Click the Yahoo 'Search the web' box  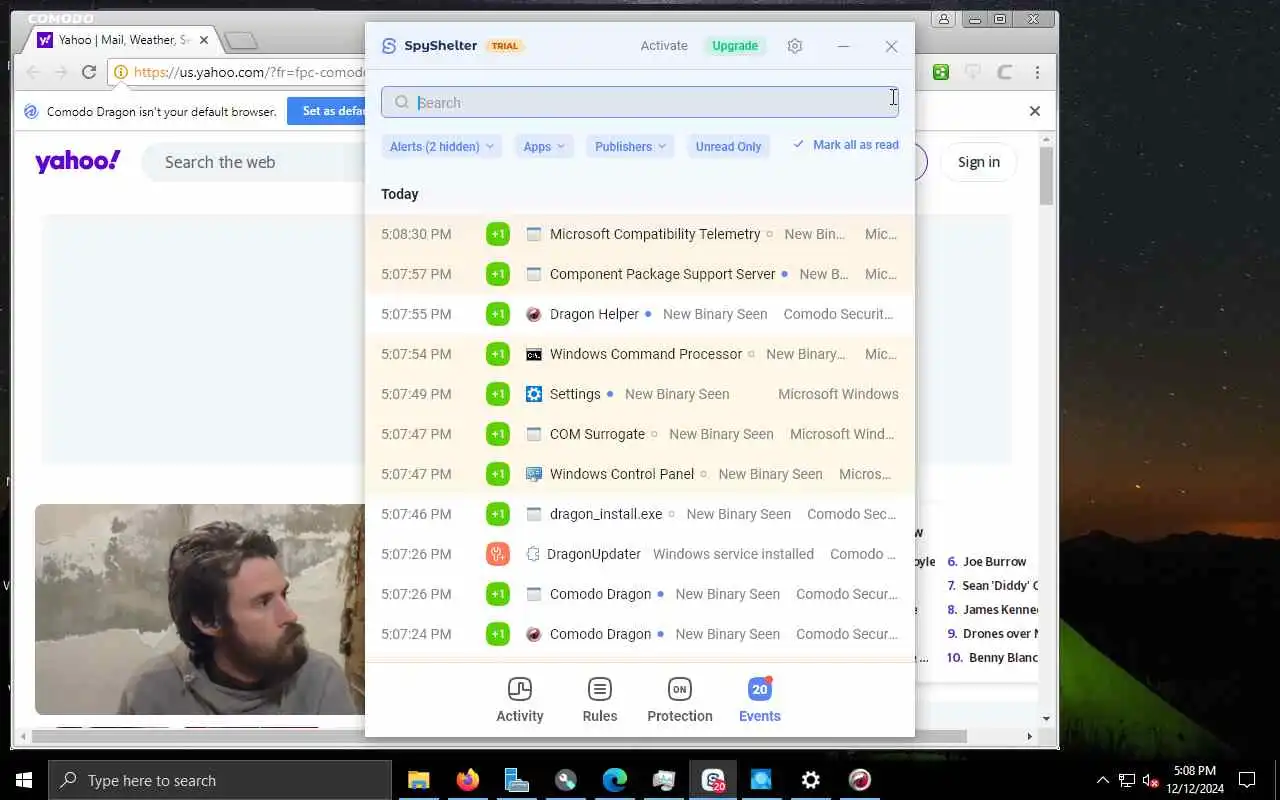(255, 162)
